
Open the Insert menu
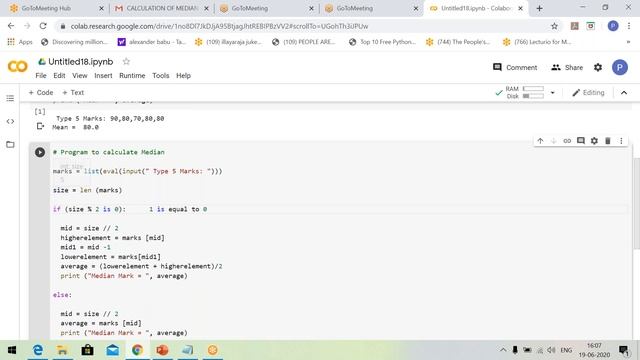pos(103,76)
